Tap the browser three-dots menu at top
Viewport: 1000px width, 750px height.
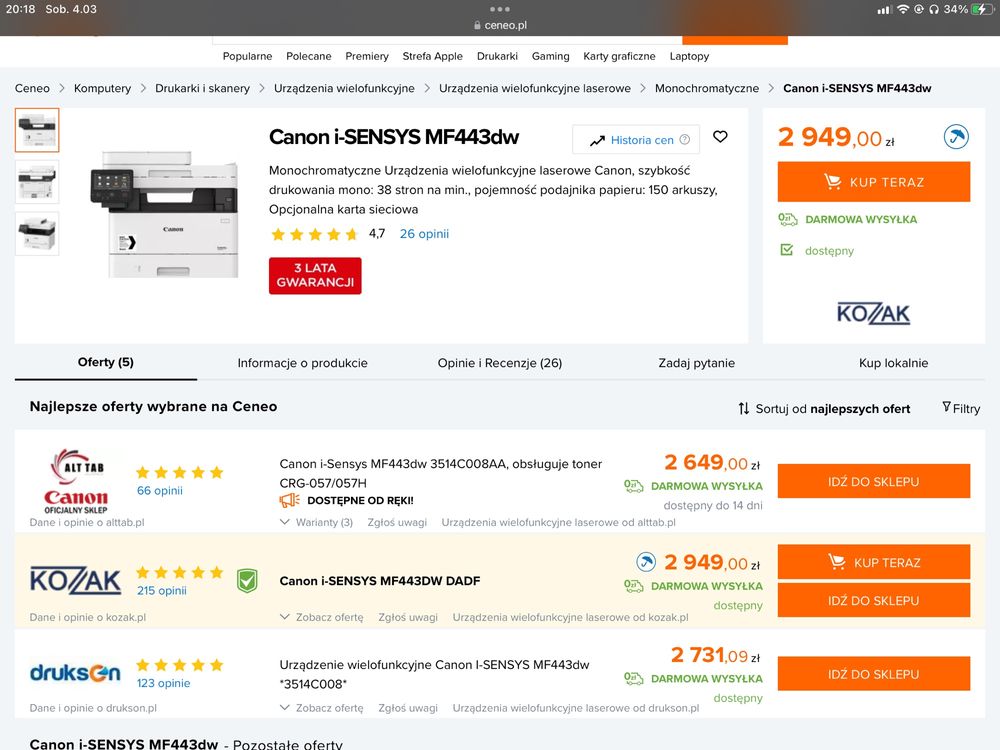coord(500,9)
